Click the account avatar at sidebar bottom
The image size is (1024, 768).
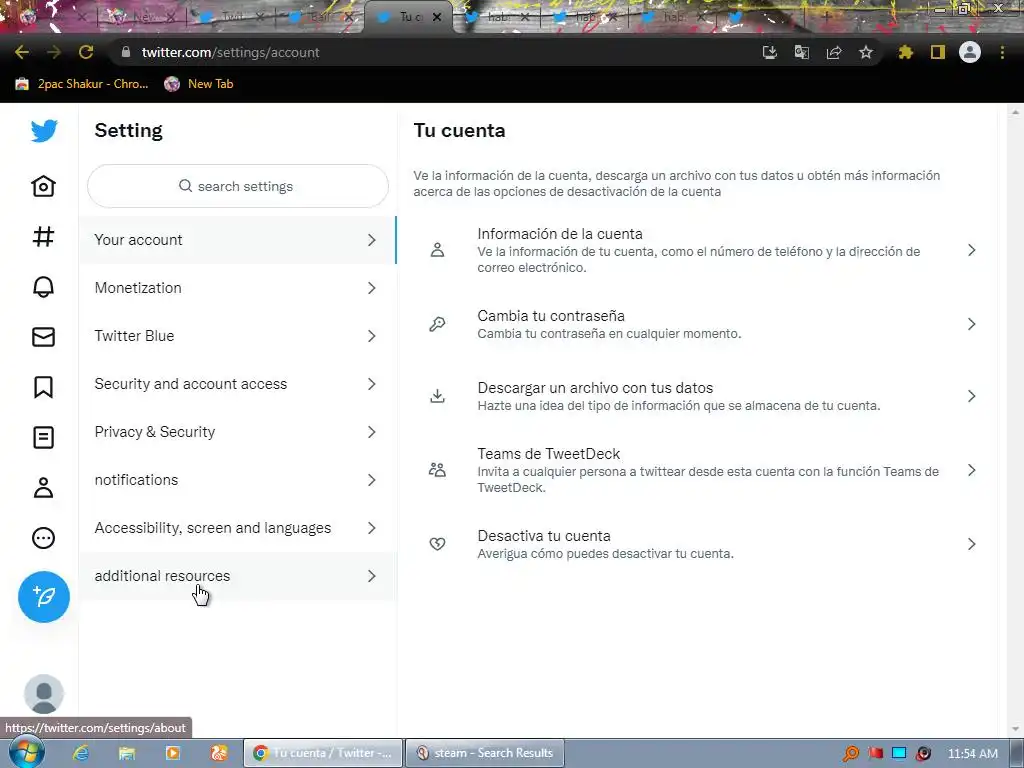[44, 694]
